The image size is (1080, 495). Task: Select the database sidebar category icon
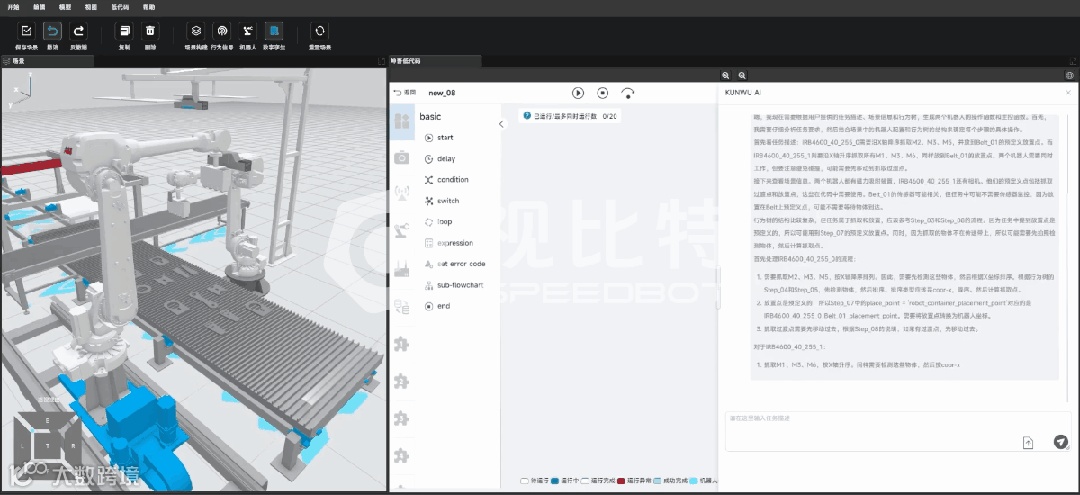402,306
